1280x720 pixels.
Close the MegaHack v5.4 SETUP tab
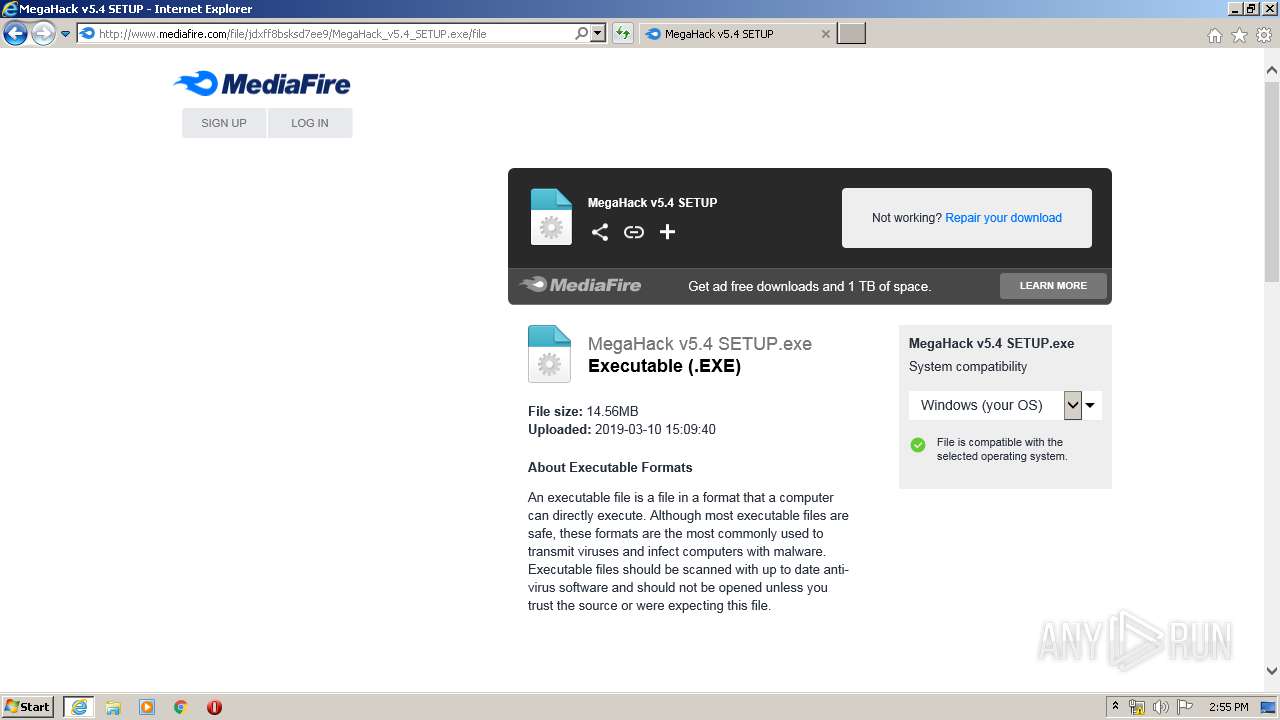pos(825,34)
